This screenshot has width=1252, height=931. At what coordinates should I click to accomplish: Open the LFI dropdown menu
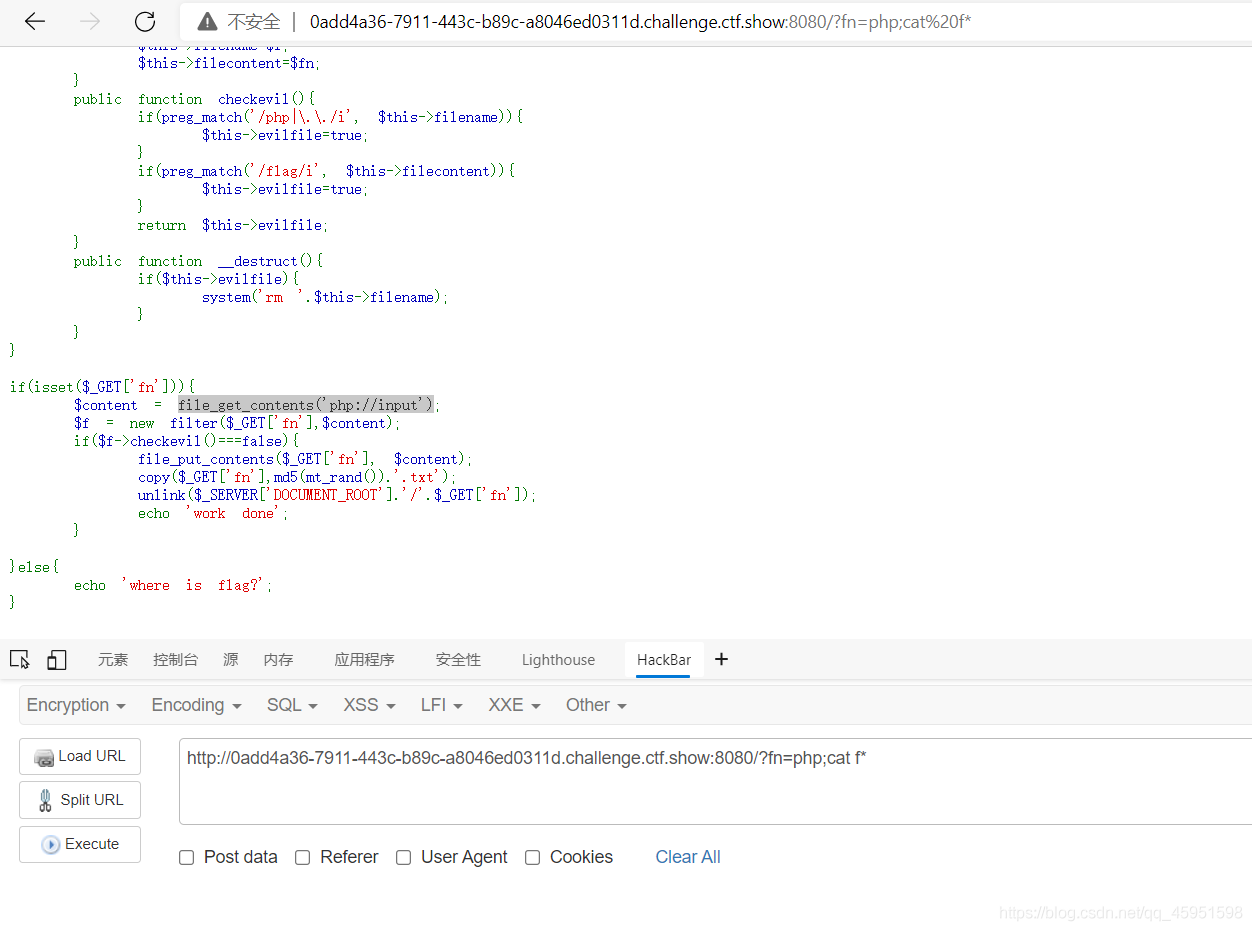tap(441, 705)
